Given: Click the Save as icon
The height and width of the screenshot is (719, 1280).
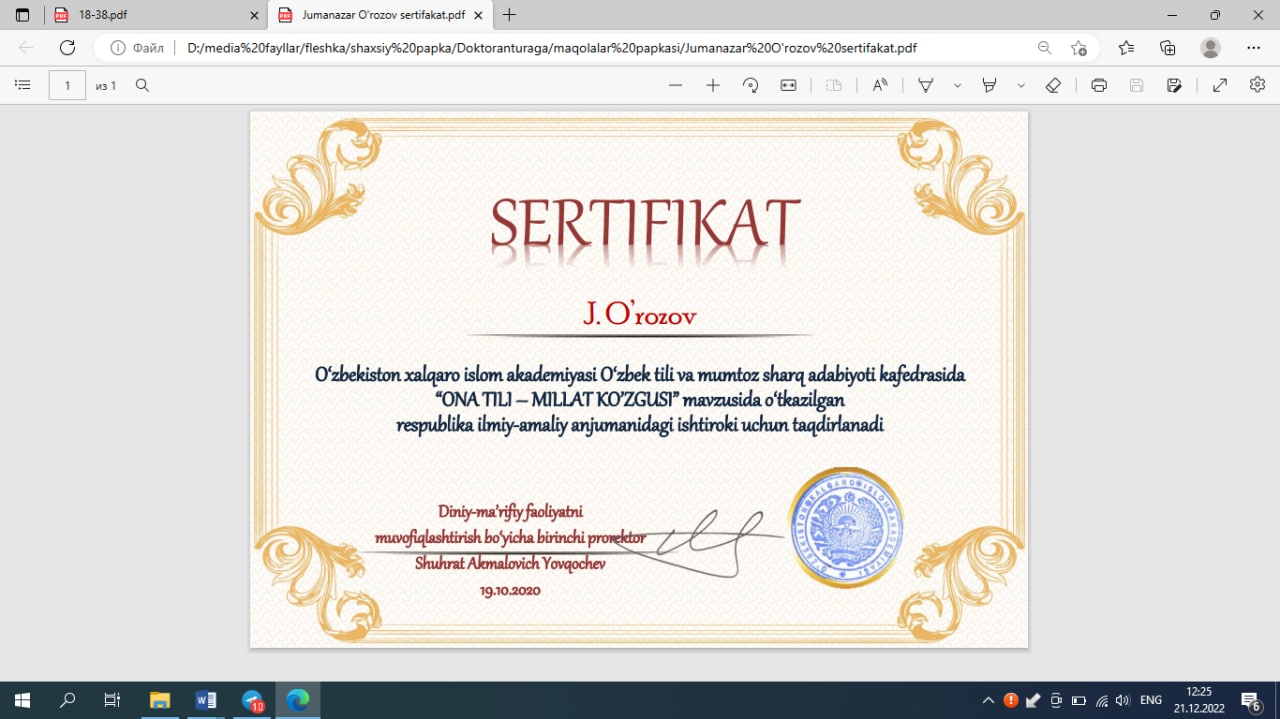Looking at the screenshot, I should pos(1175,86).
